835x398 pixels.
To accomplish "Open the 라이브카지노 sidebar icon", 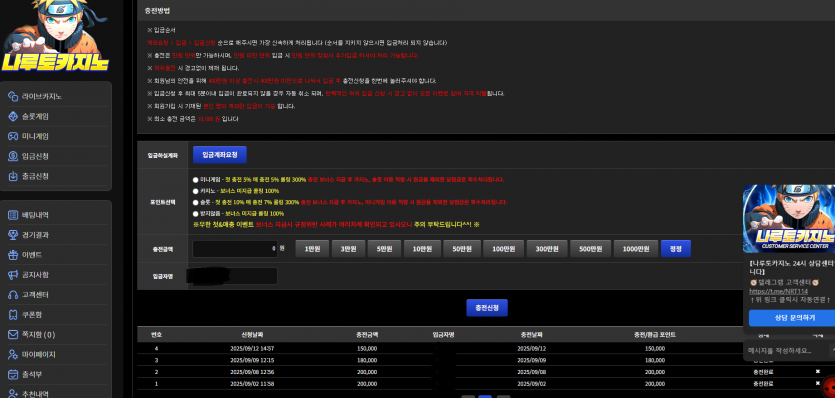I will (13, 96).
